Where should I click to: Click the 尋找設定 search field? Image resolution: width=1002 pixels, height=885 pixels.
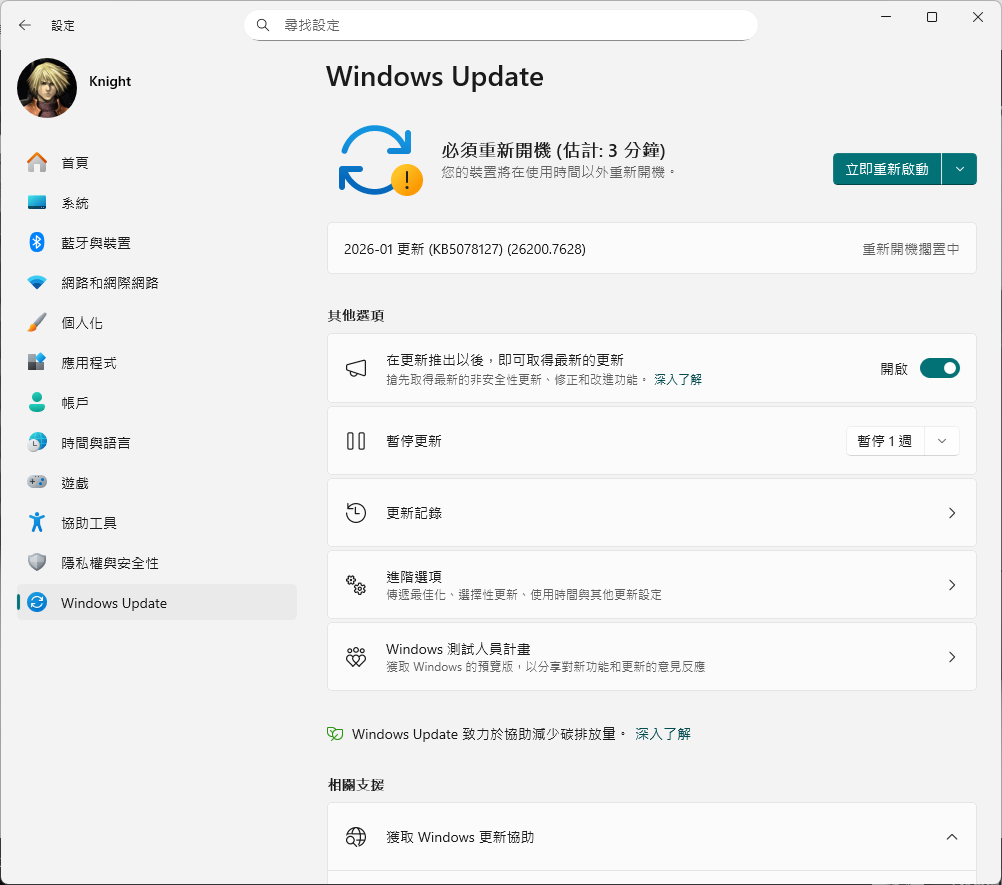point(501,25)
